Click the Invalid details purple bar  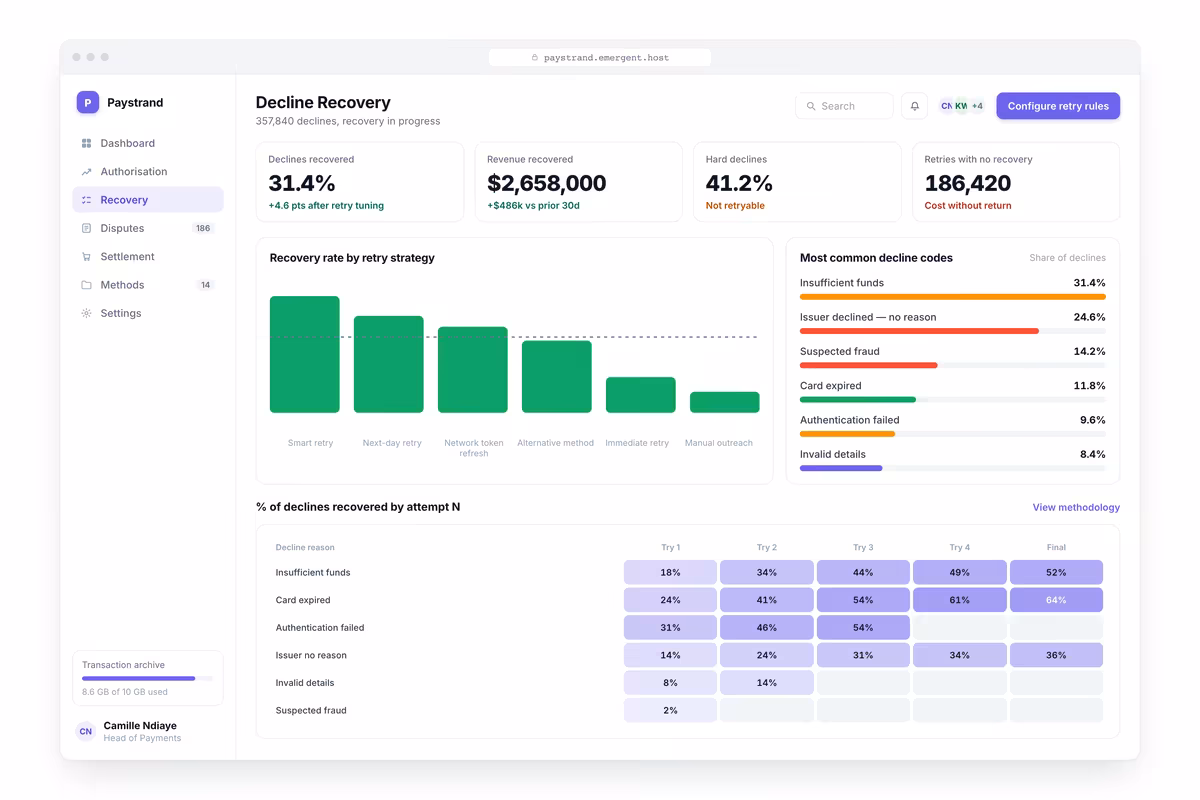pyautogui.click(x=841, y=468)
